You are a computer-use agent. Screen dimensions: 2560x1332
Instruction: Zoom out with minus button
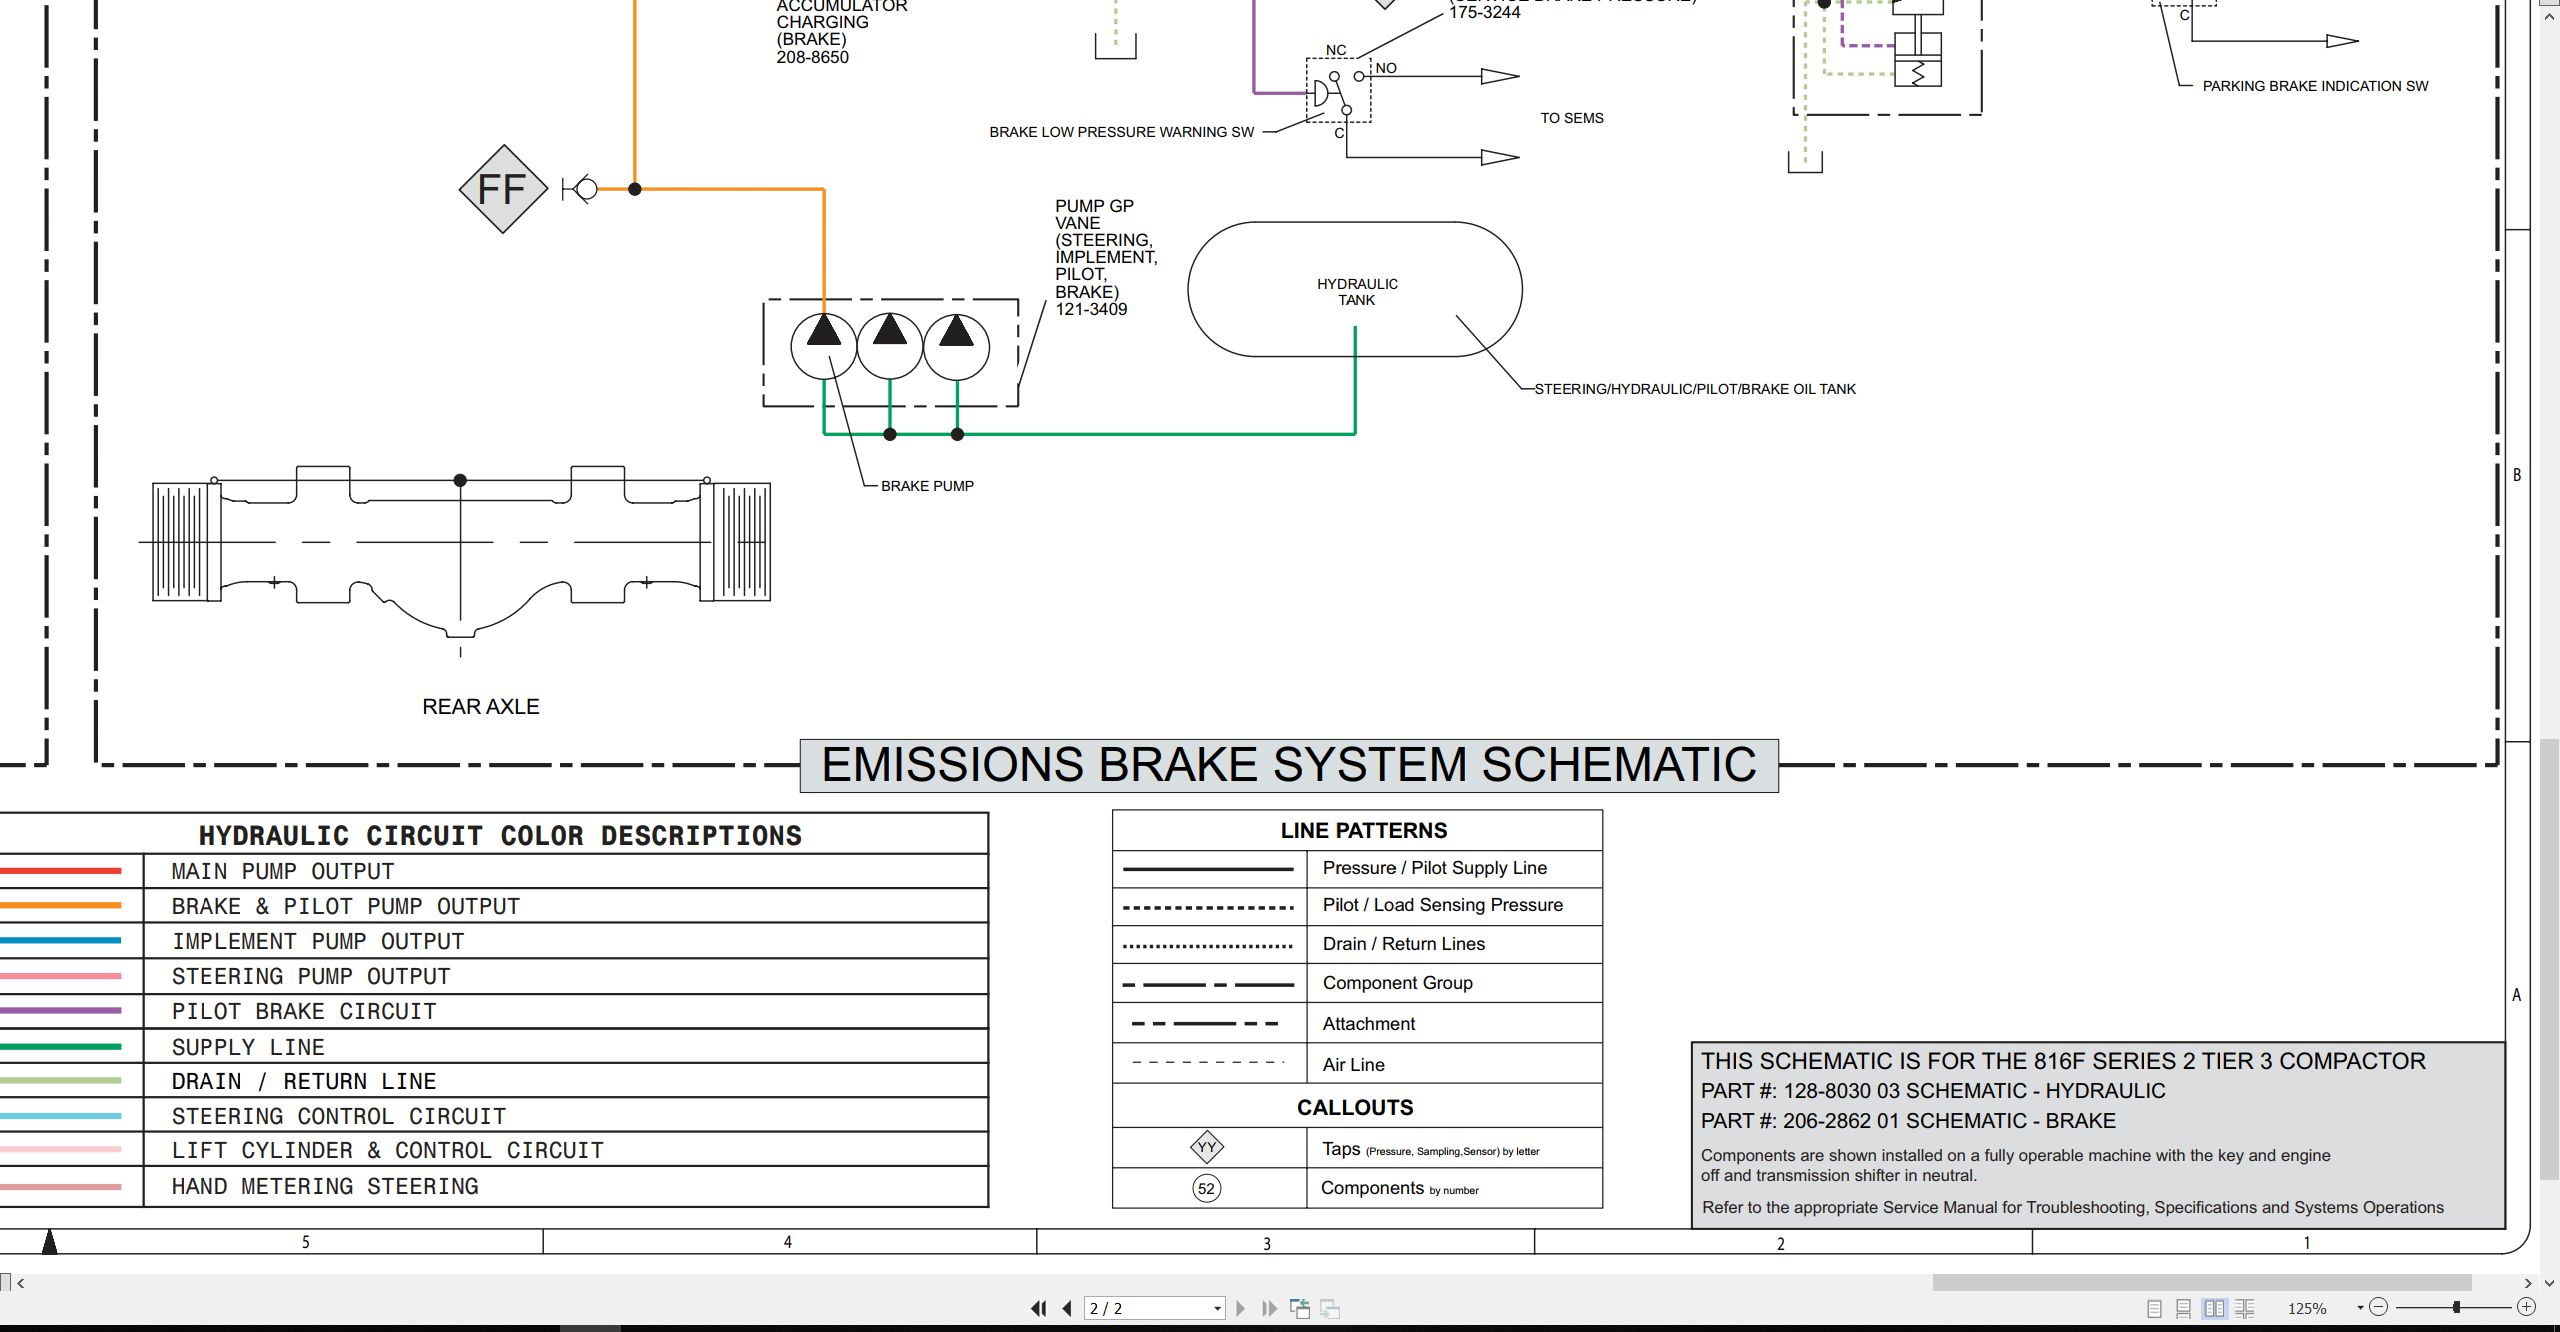(2379, 1307)
